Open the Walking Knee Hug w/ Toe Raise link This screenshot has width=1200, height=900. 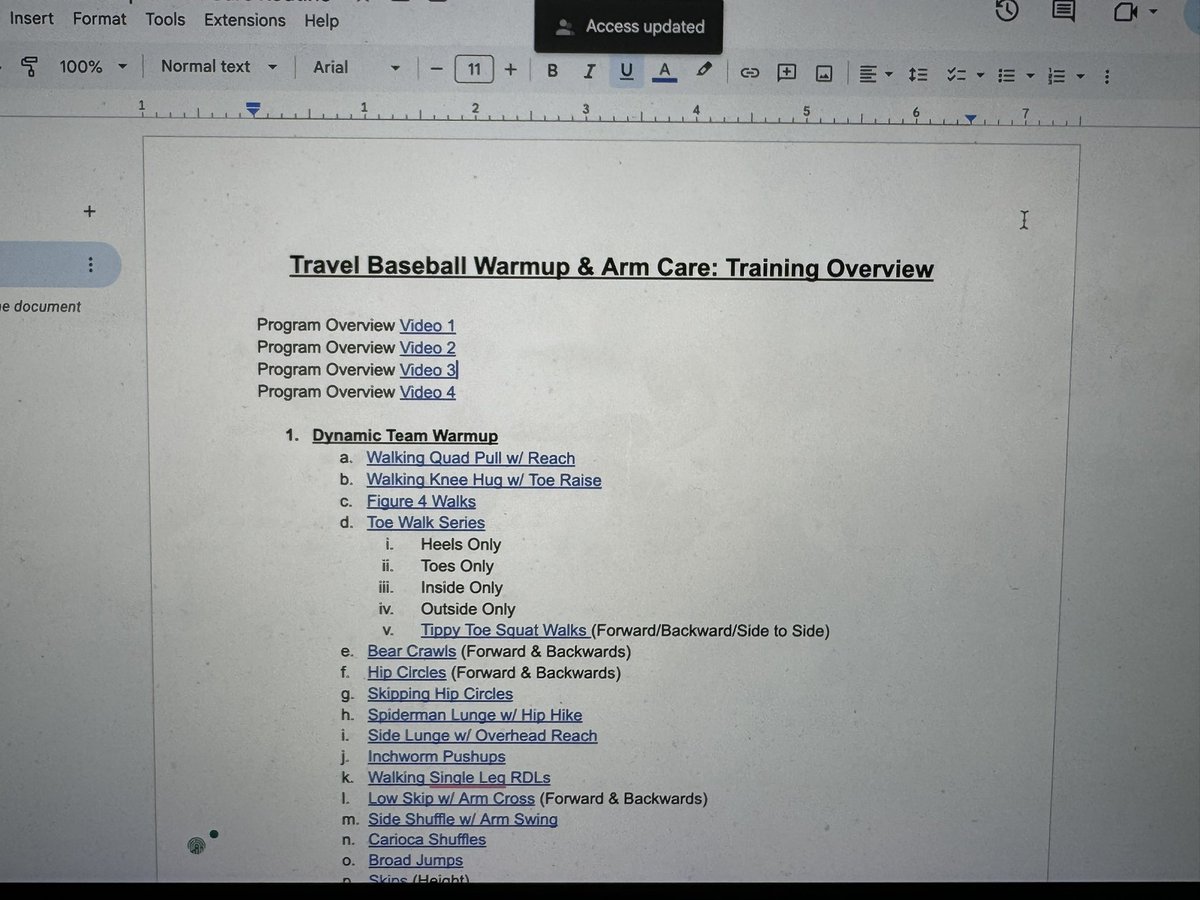pyautogui.click(x=484, y=480)
